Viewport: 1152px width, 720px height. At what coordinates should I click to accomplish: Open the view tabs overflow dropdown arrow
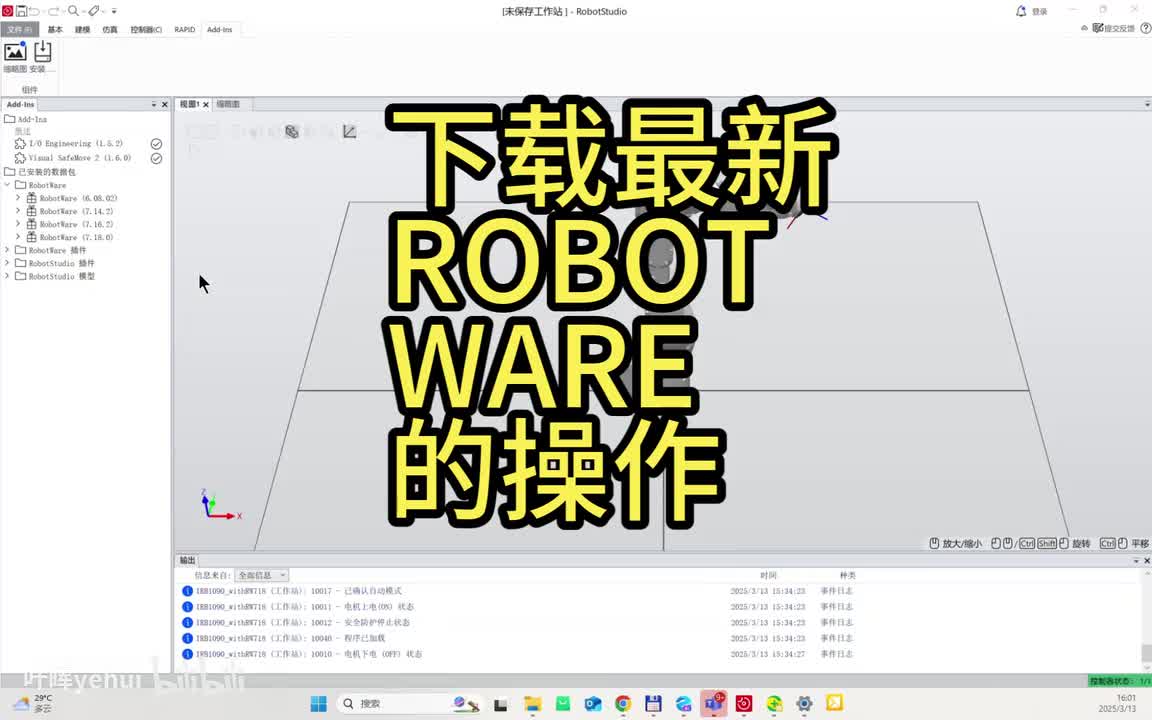[1147, 104]
